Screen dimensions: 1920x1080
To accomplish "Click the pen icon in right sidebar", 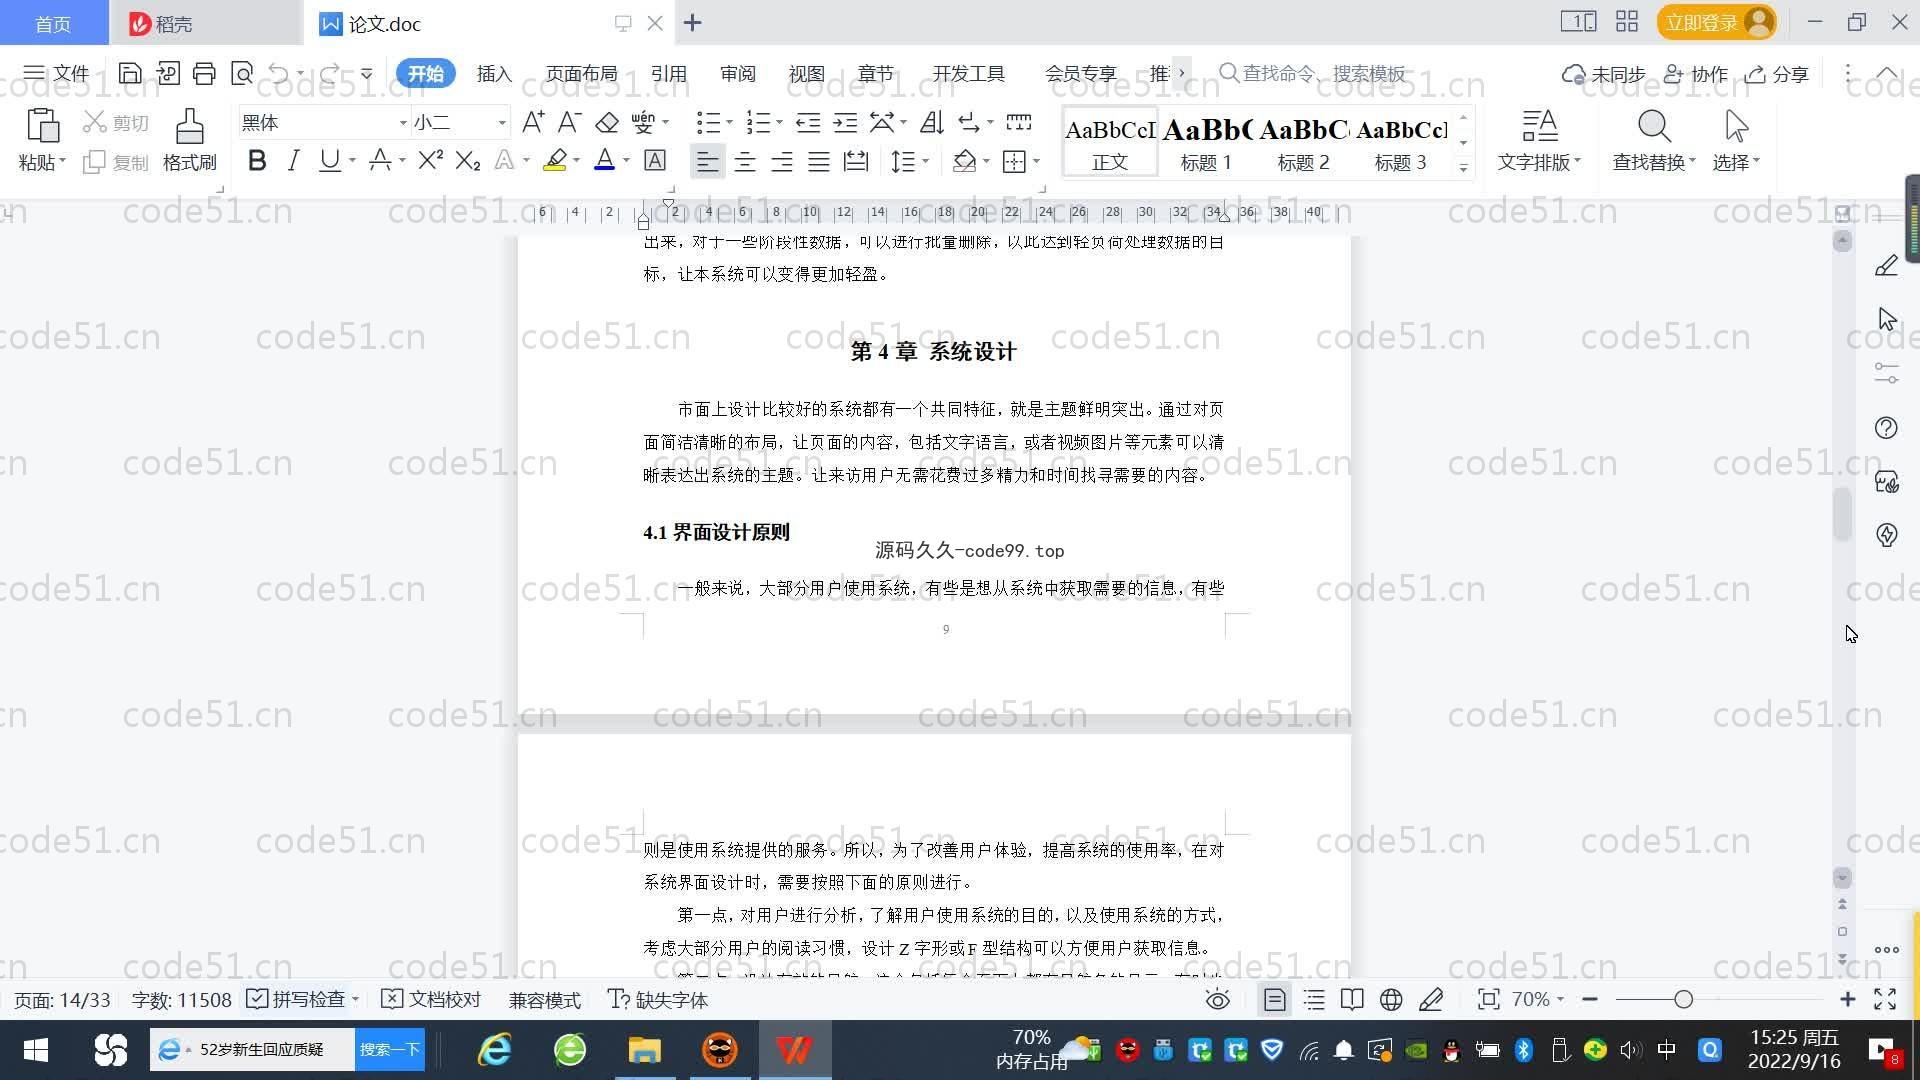I will click(1886, 266).
